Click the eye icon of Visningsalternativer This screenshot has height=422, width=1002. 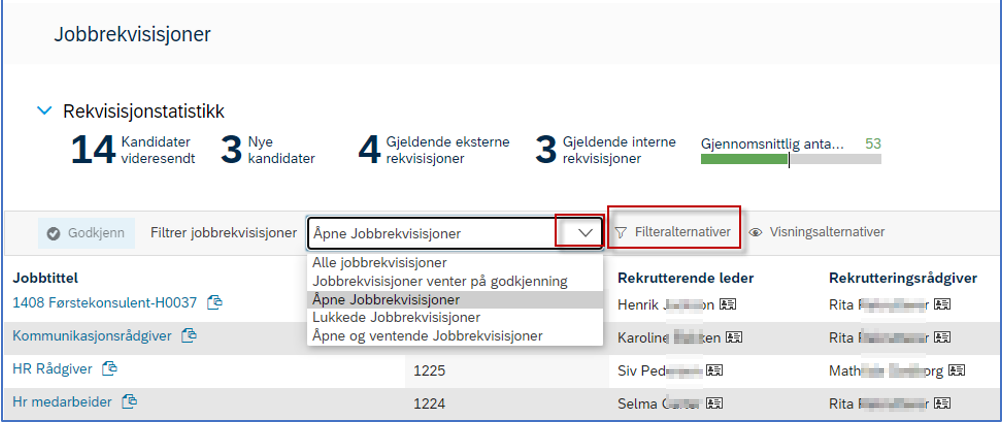756,233
